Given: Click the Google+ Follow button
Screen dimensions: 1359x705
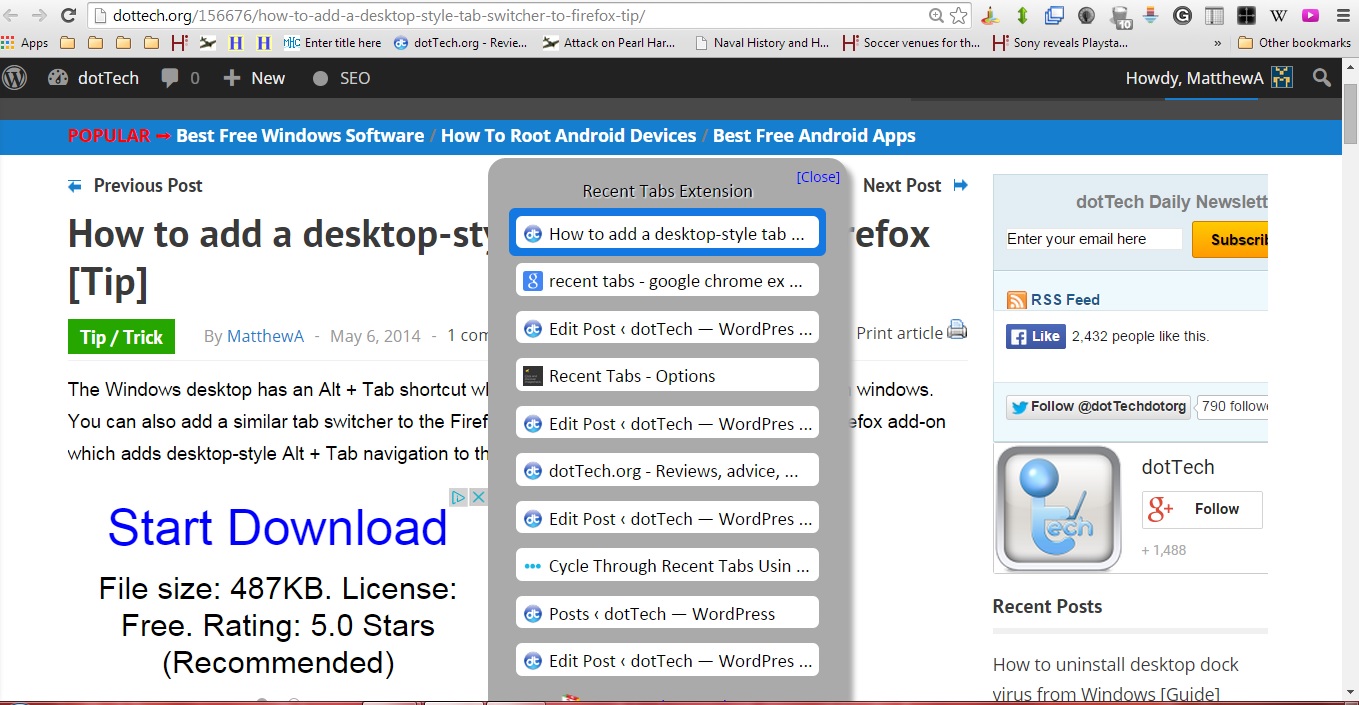Looking at the screenshot, I should (x=1202, y=509).
